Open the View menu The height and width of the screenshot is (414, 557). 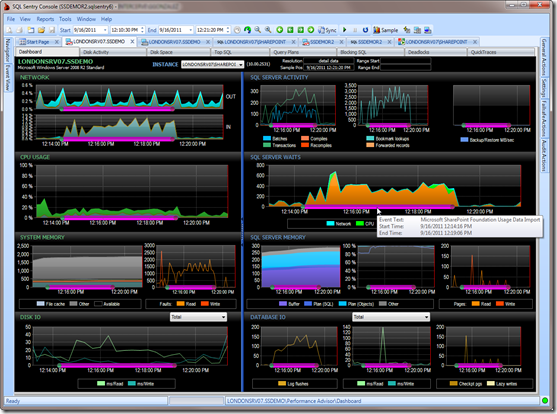click(25, 19)
